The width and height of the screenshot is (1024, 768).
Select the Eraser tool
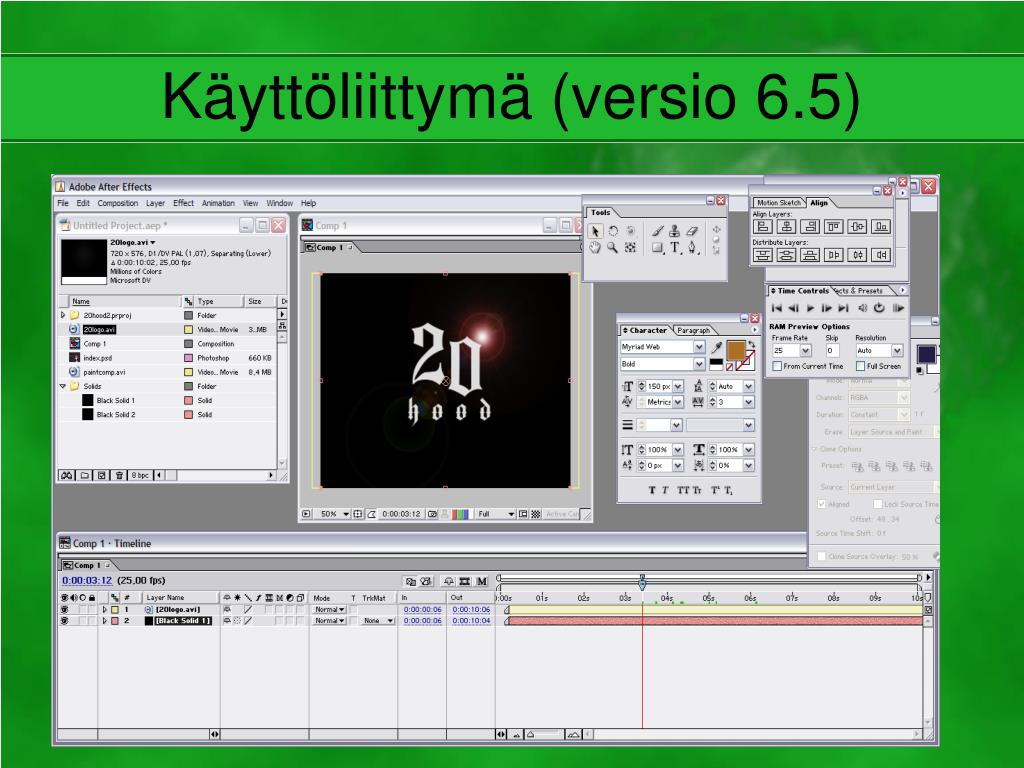[692, 231]
